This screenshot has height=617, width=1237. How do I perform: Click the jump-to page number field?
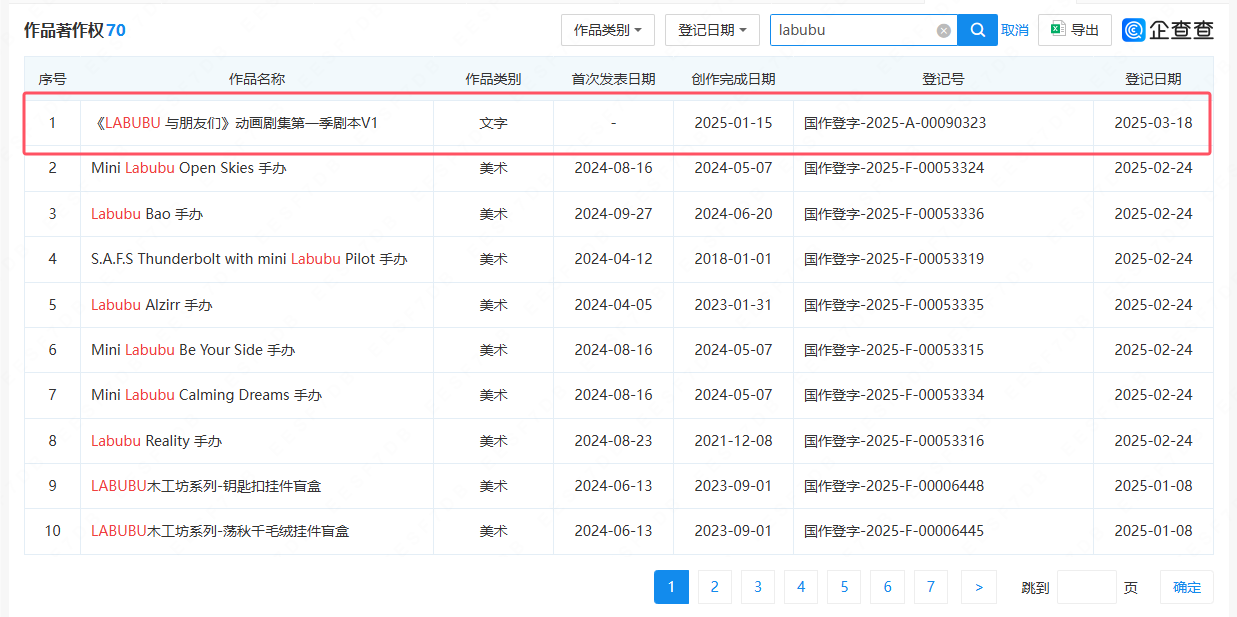coord(1086,587)
